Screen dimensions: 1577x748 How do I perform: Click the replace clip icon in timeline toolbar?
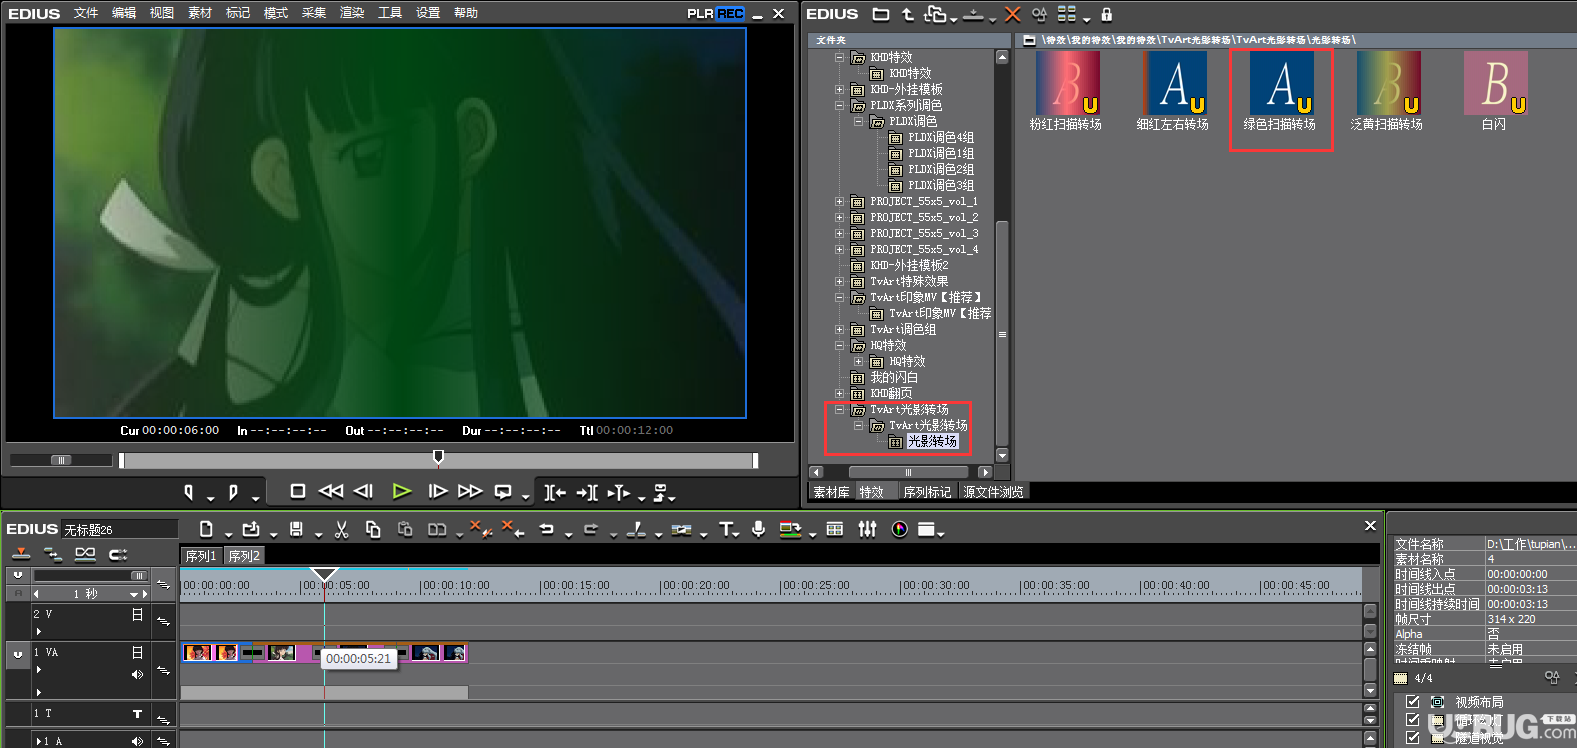click(437, 529)
